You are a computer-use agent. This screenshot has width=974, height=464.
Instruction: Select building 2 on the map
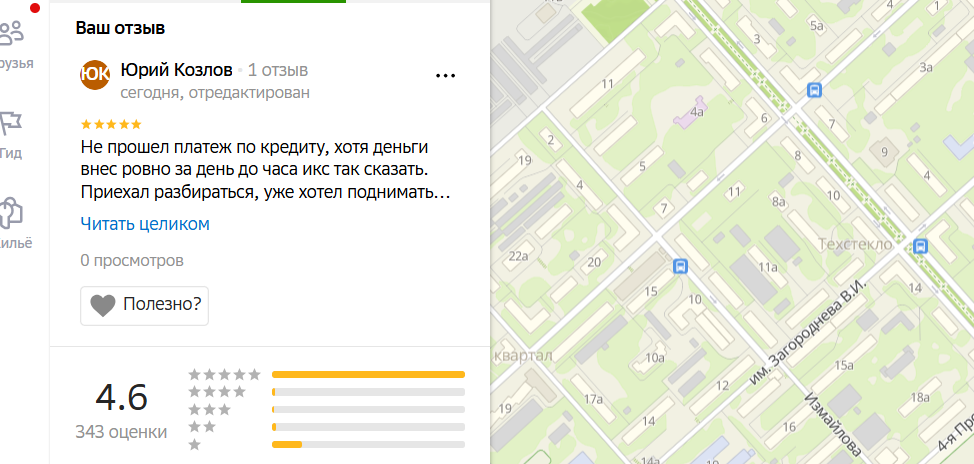[x=550, y=140]
